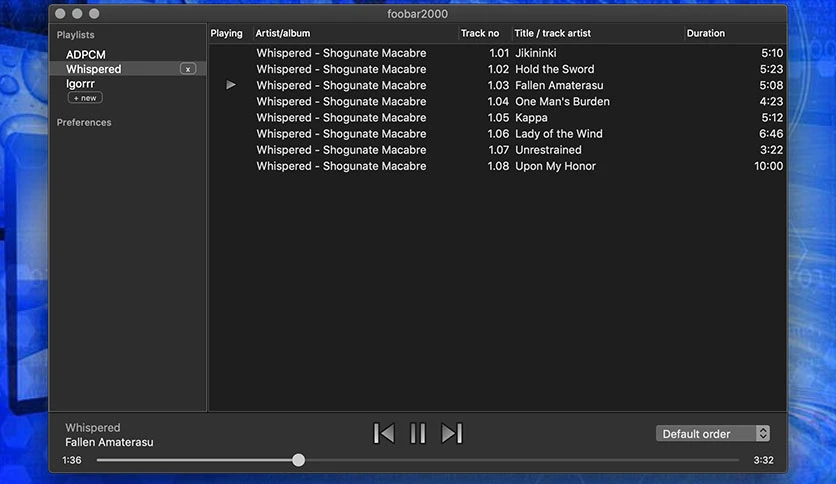Select the track Lady of the Wind

pyautogui.click(x=559, y=134)
